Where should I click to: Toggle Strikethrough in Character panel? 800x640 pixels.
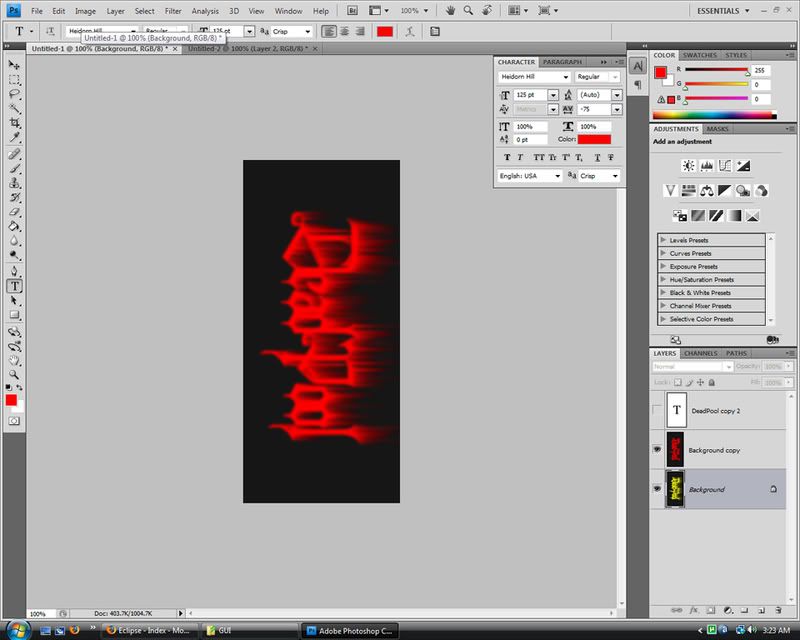[611, 157]
